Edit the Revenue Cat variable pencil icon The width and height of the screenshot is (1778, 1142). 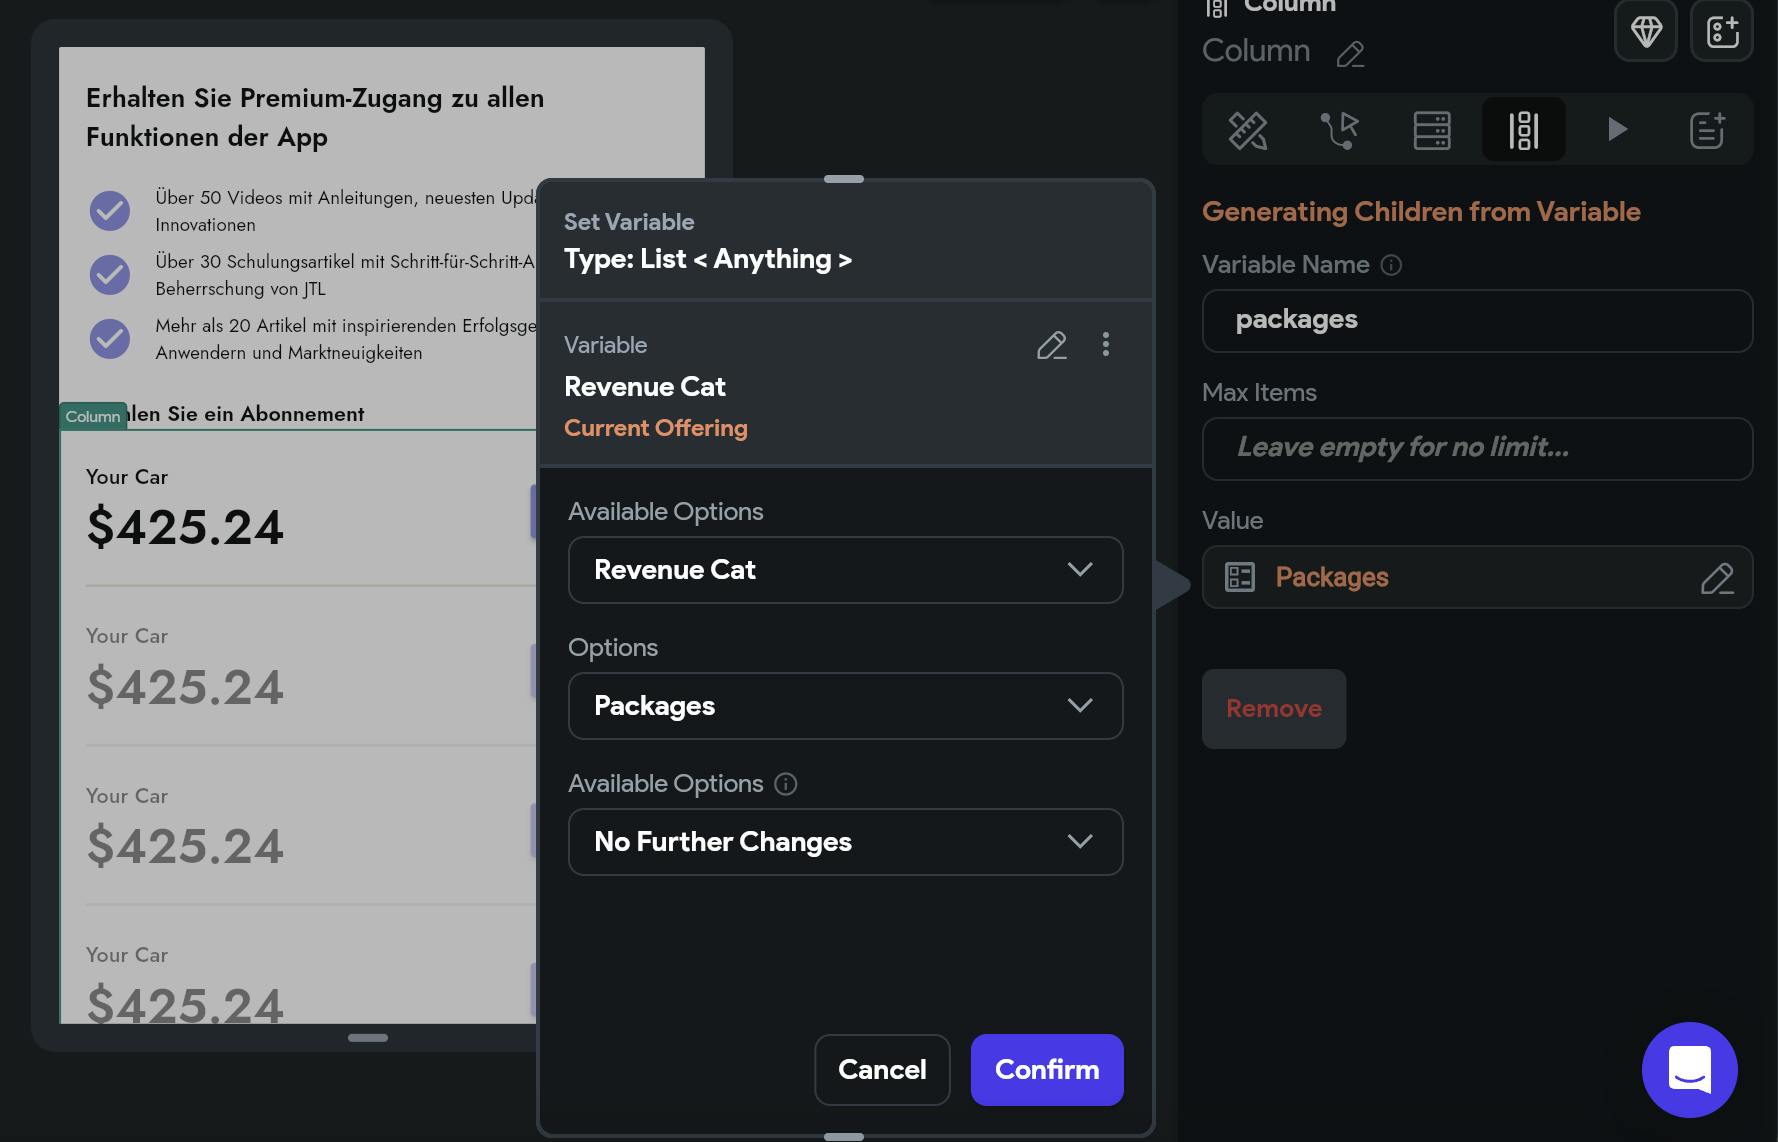1051,345
